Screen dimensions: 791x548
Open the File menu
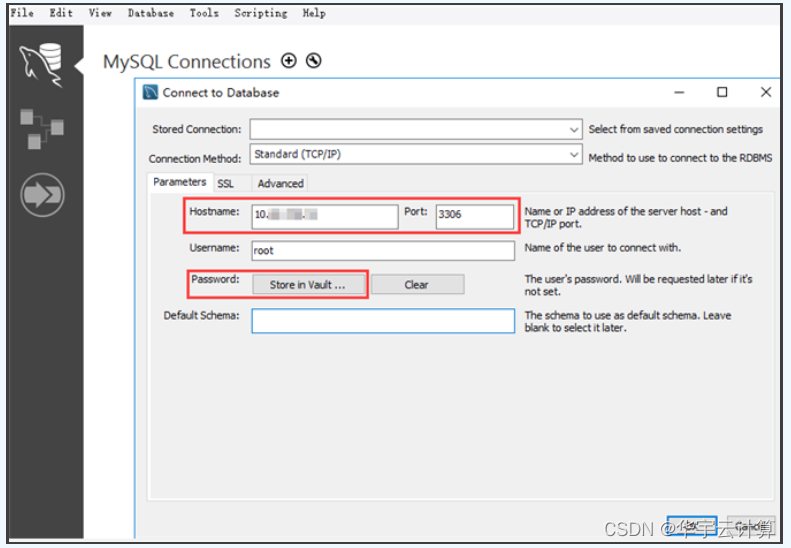(22, 13)
